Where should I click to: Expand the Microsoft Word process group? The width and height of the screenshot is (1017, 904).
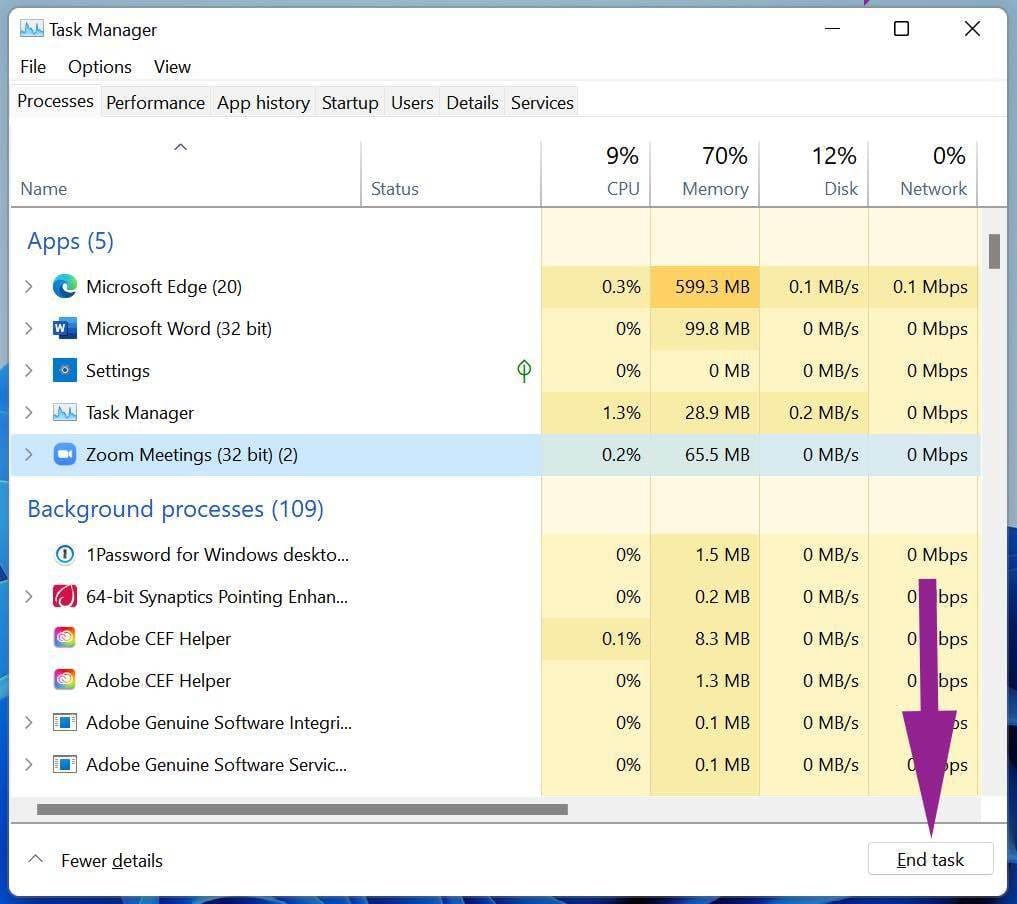pos(29,328)
